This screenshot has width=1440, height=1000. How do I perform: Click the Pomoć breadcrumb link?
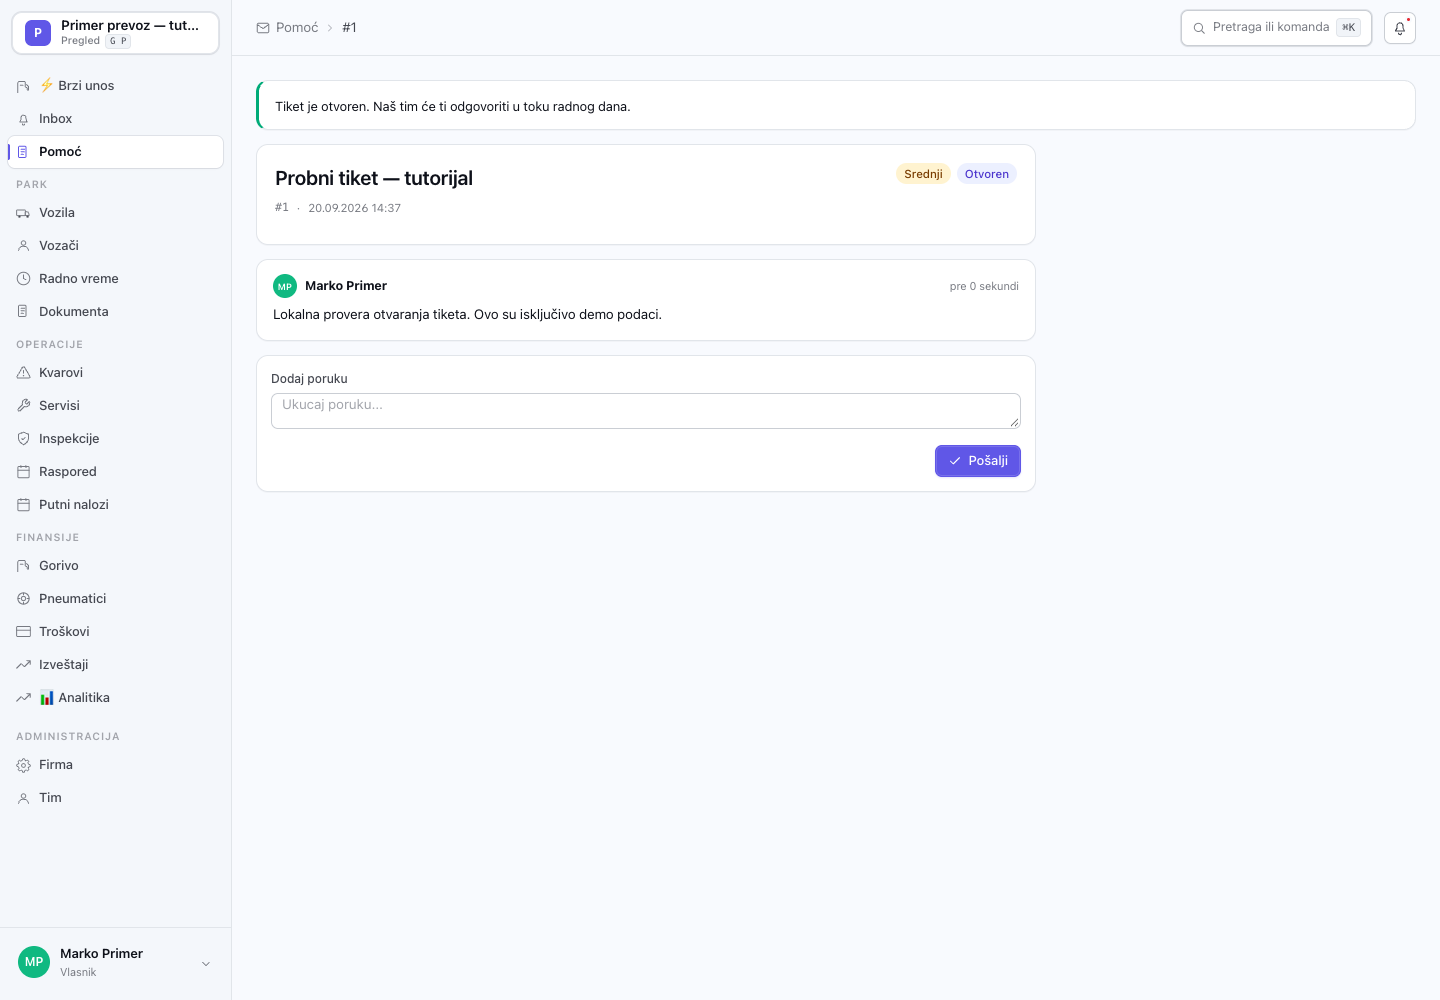(x=297, y=28)
